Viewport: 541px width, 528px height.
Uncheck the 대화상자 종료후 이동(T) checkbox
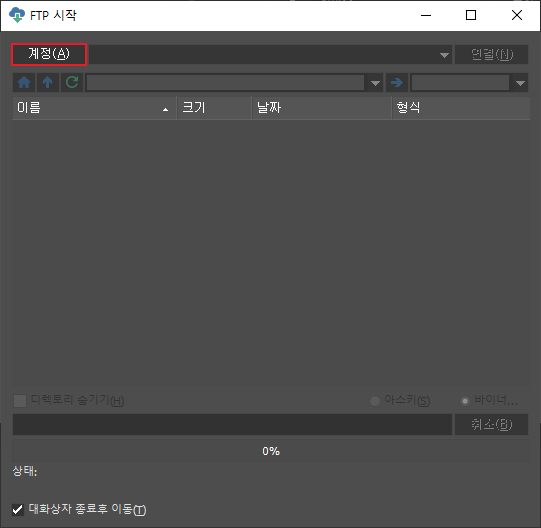(x=18, y=509)
